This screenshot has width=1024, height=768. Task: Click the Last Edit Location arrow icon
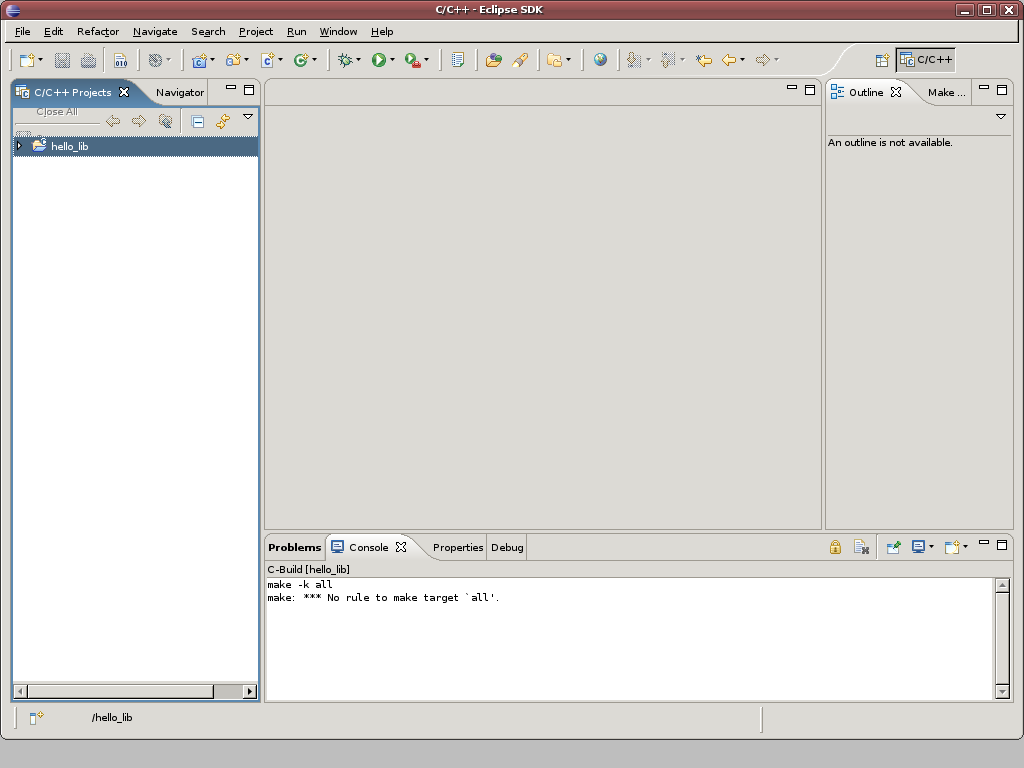(703, 60)
